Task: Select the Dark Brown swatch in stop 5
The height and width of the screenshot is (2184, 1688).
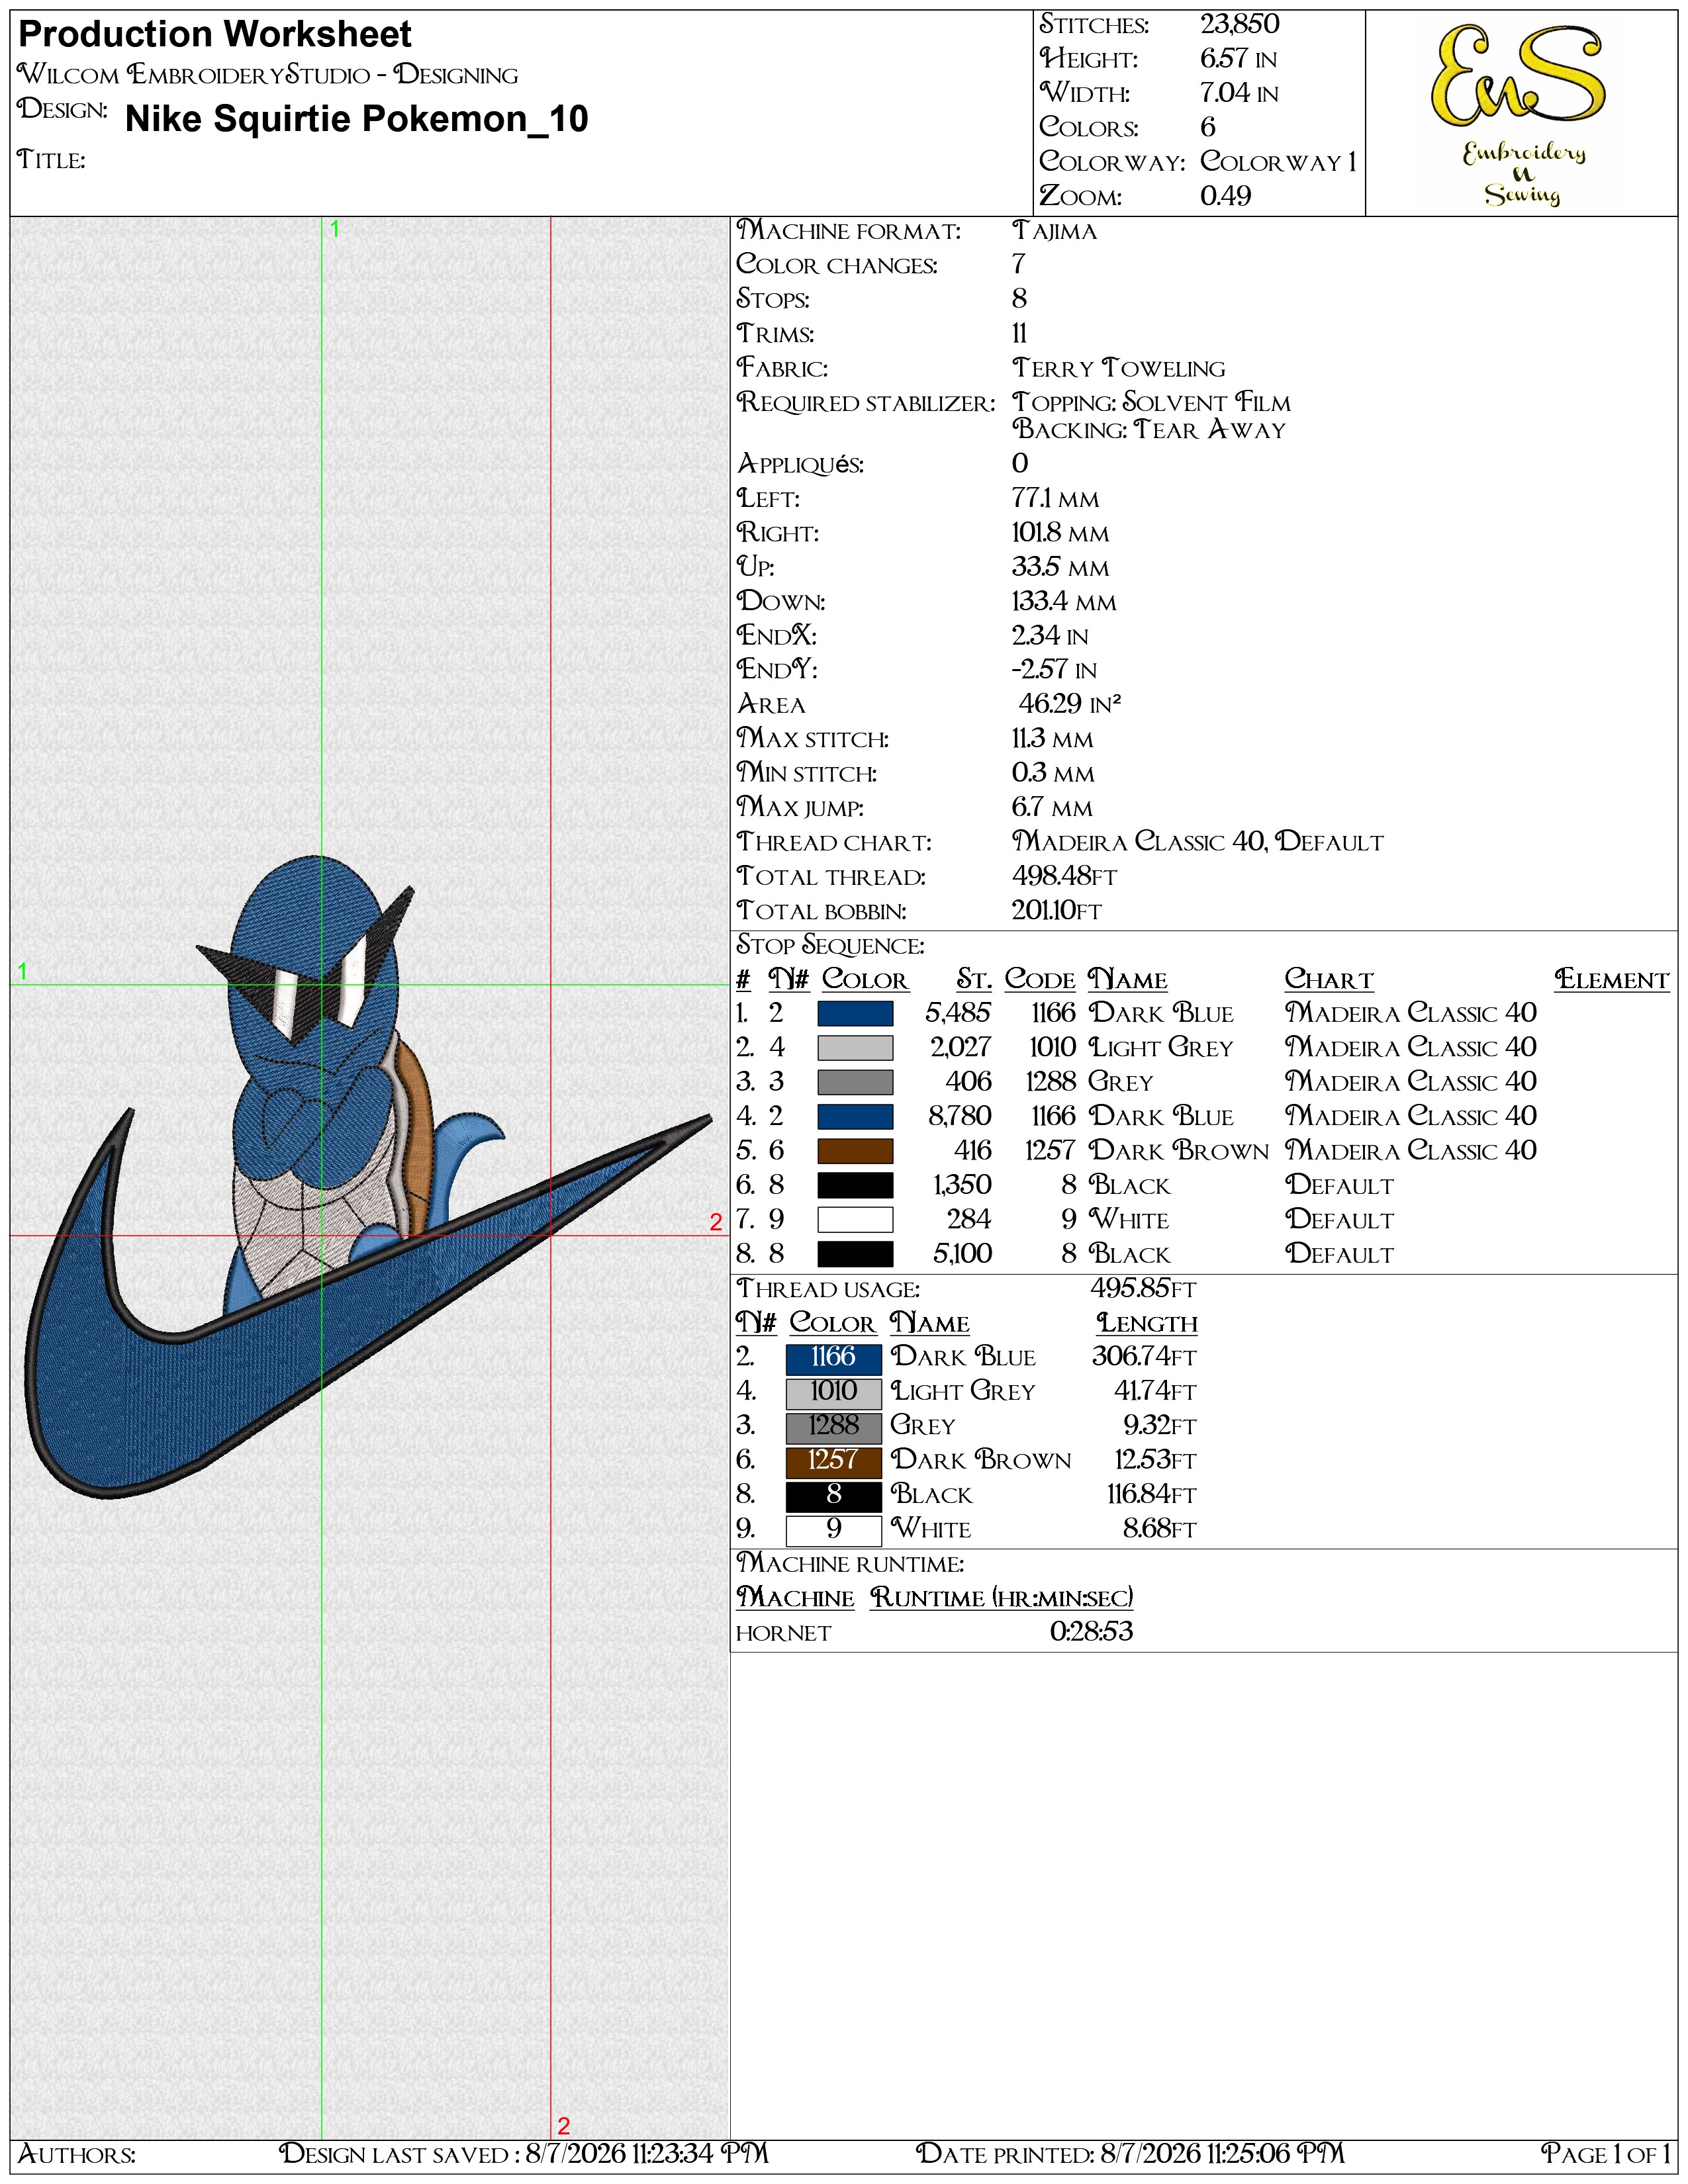Action: point(855,1151)
